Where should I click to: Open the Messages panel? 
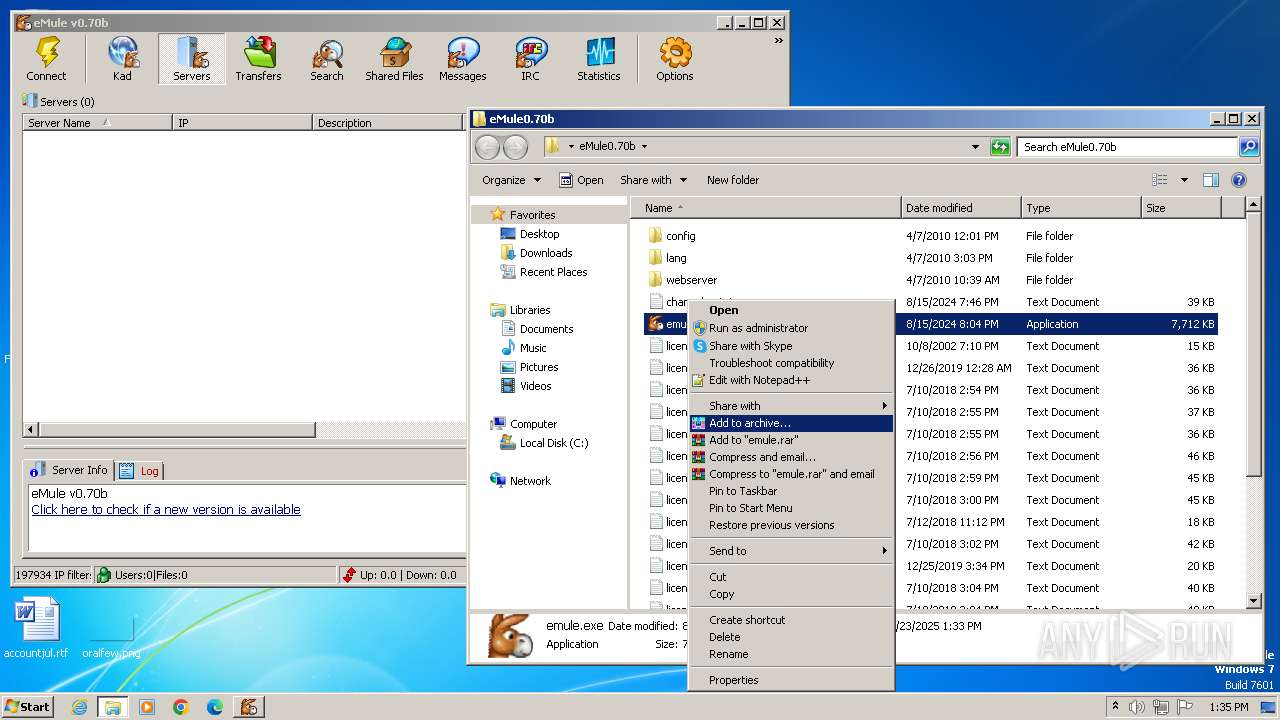coord(462,59)
